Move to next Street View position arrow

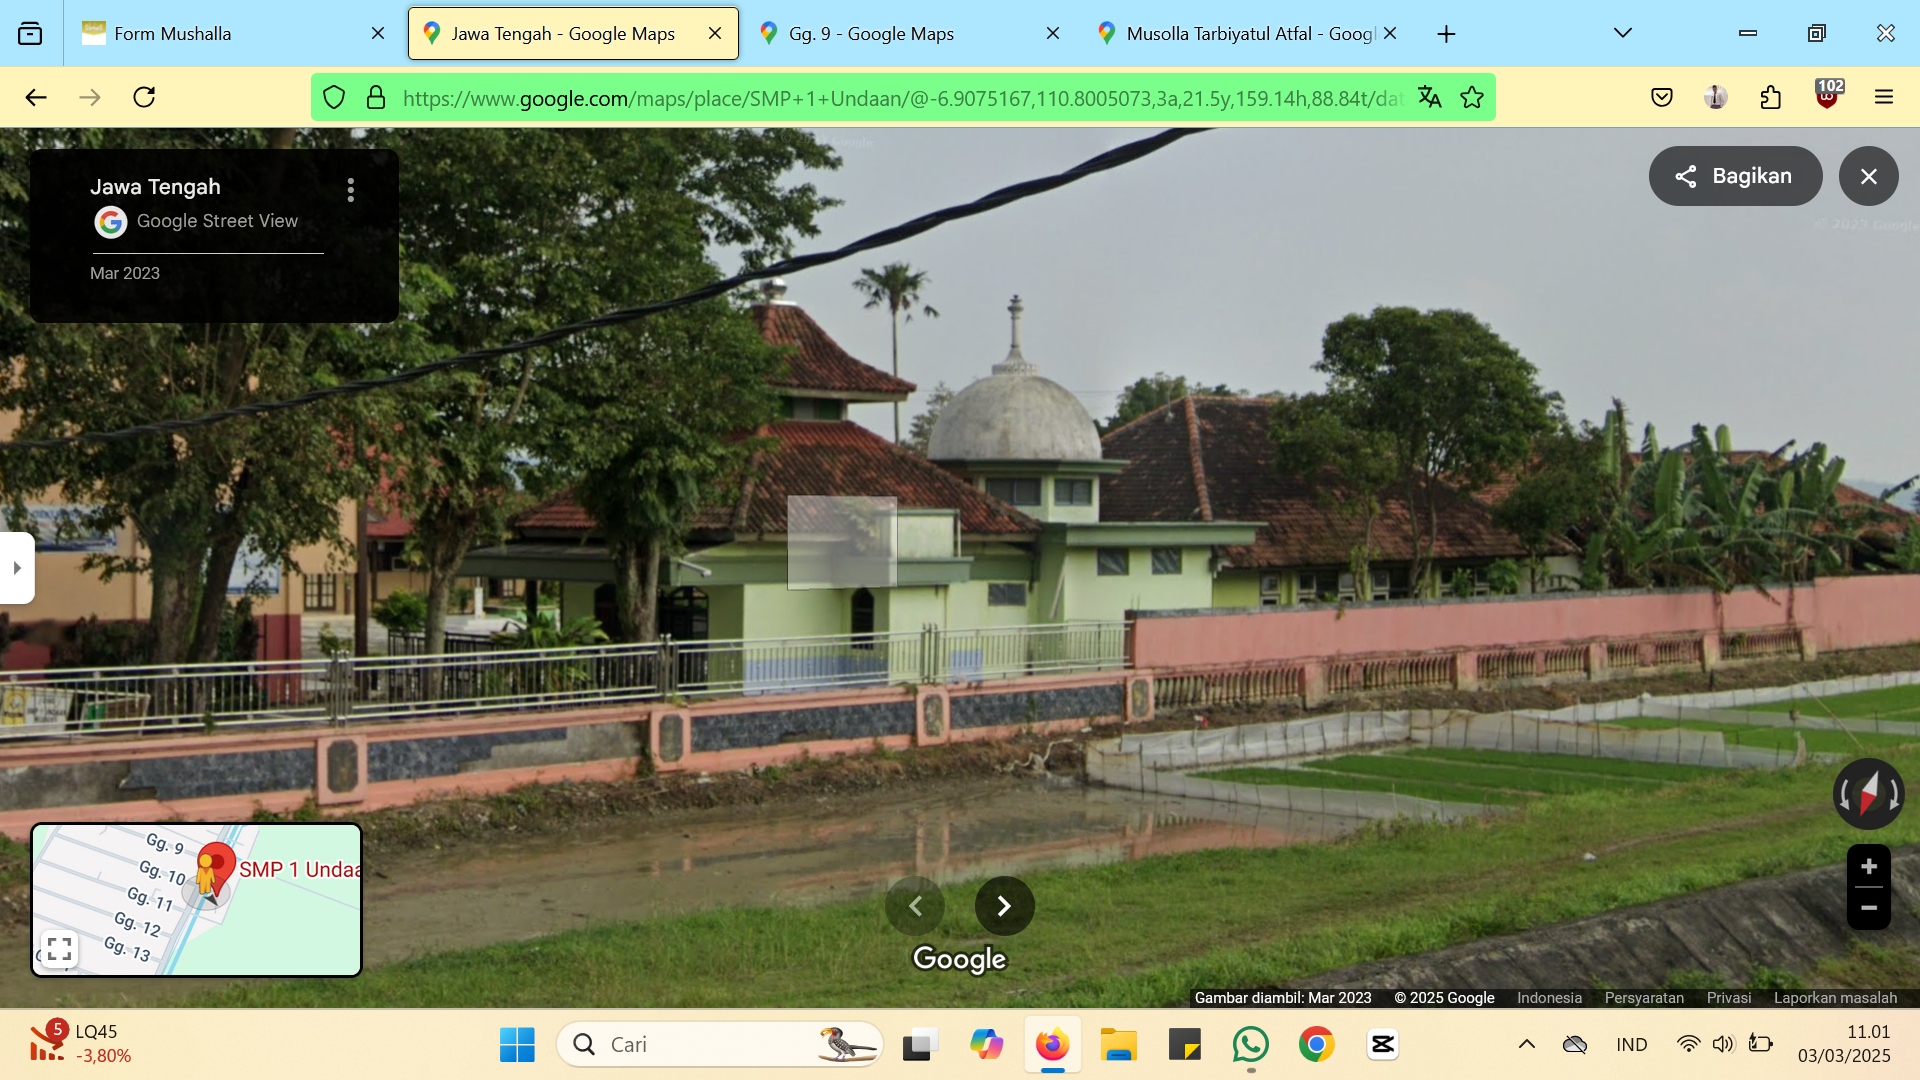click(x=1004, y=906)
